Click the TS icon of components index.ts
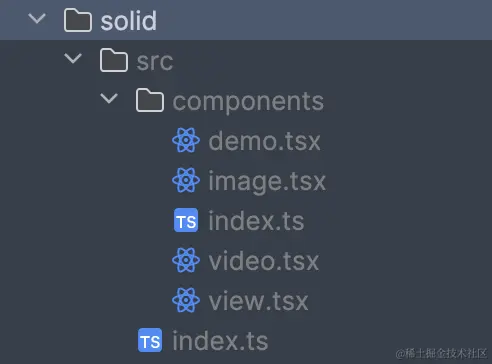The width and height of the screenshot is (492, 364). (186, 220)
